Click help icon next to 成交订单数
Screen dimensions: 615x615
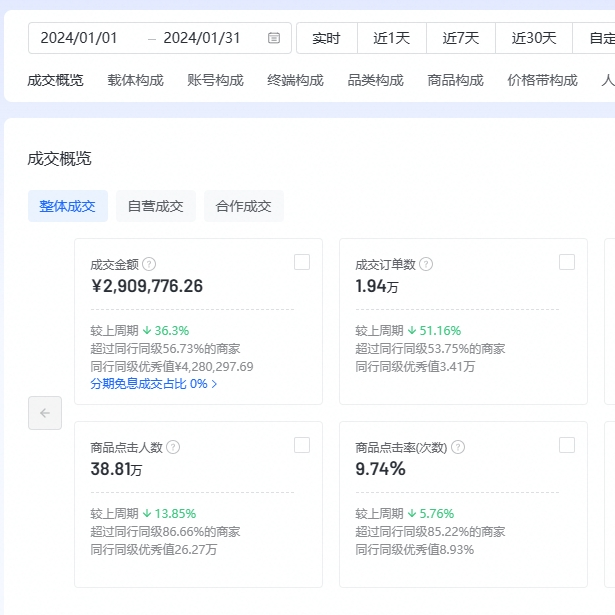point(426,264)
